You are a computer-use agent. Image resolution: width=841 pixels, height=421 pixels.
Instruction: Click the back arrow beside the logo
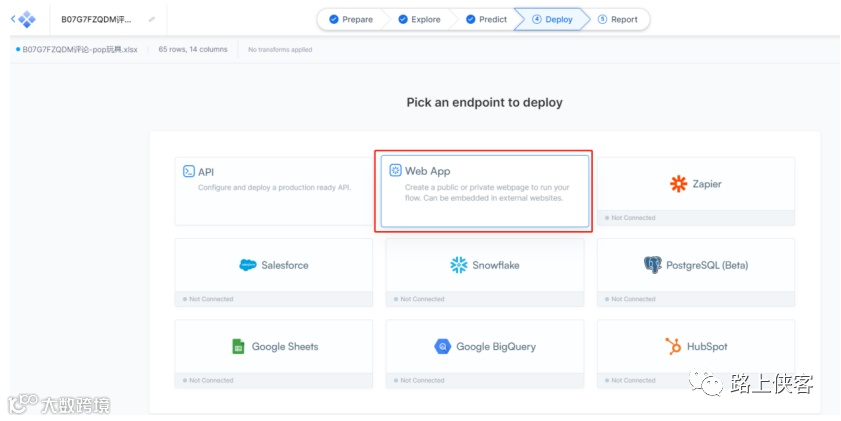tap(13, 19)
